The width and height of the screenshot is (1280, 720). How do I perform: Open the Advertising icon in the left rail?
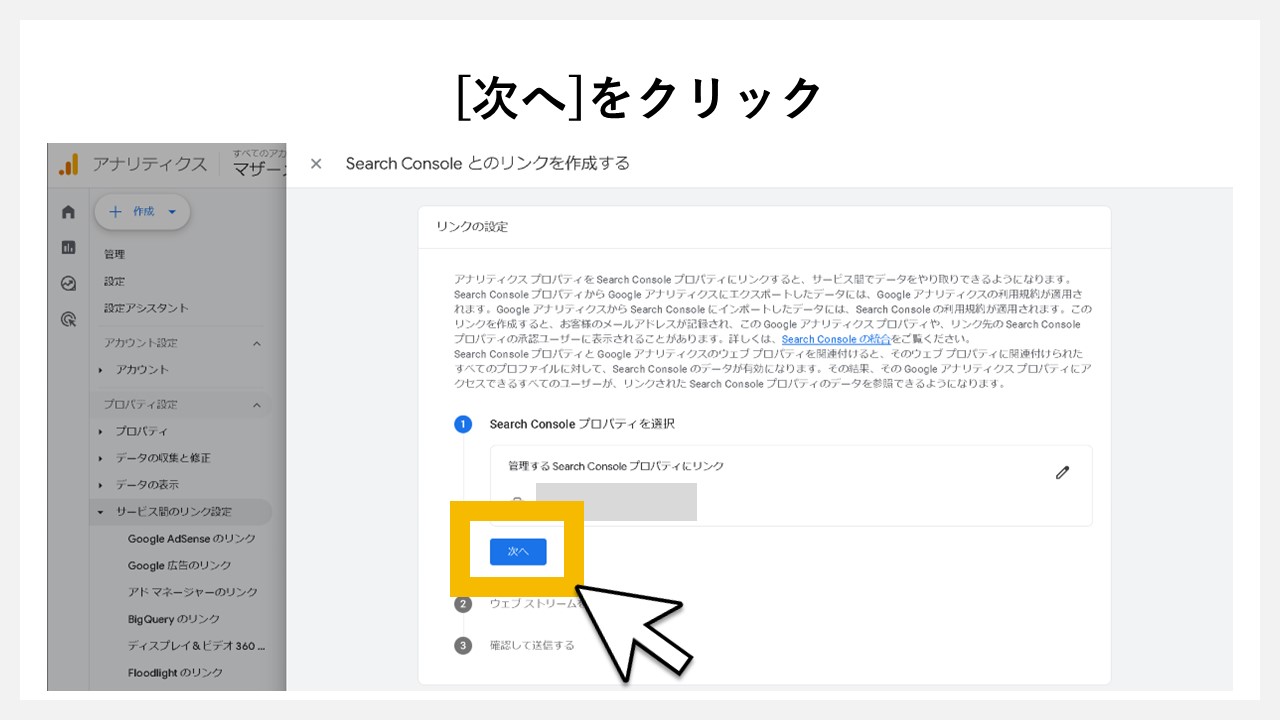click(68, 319)
